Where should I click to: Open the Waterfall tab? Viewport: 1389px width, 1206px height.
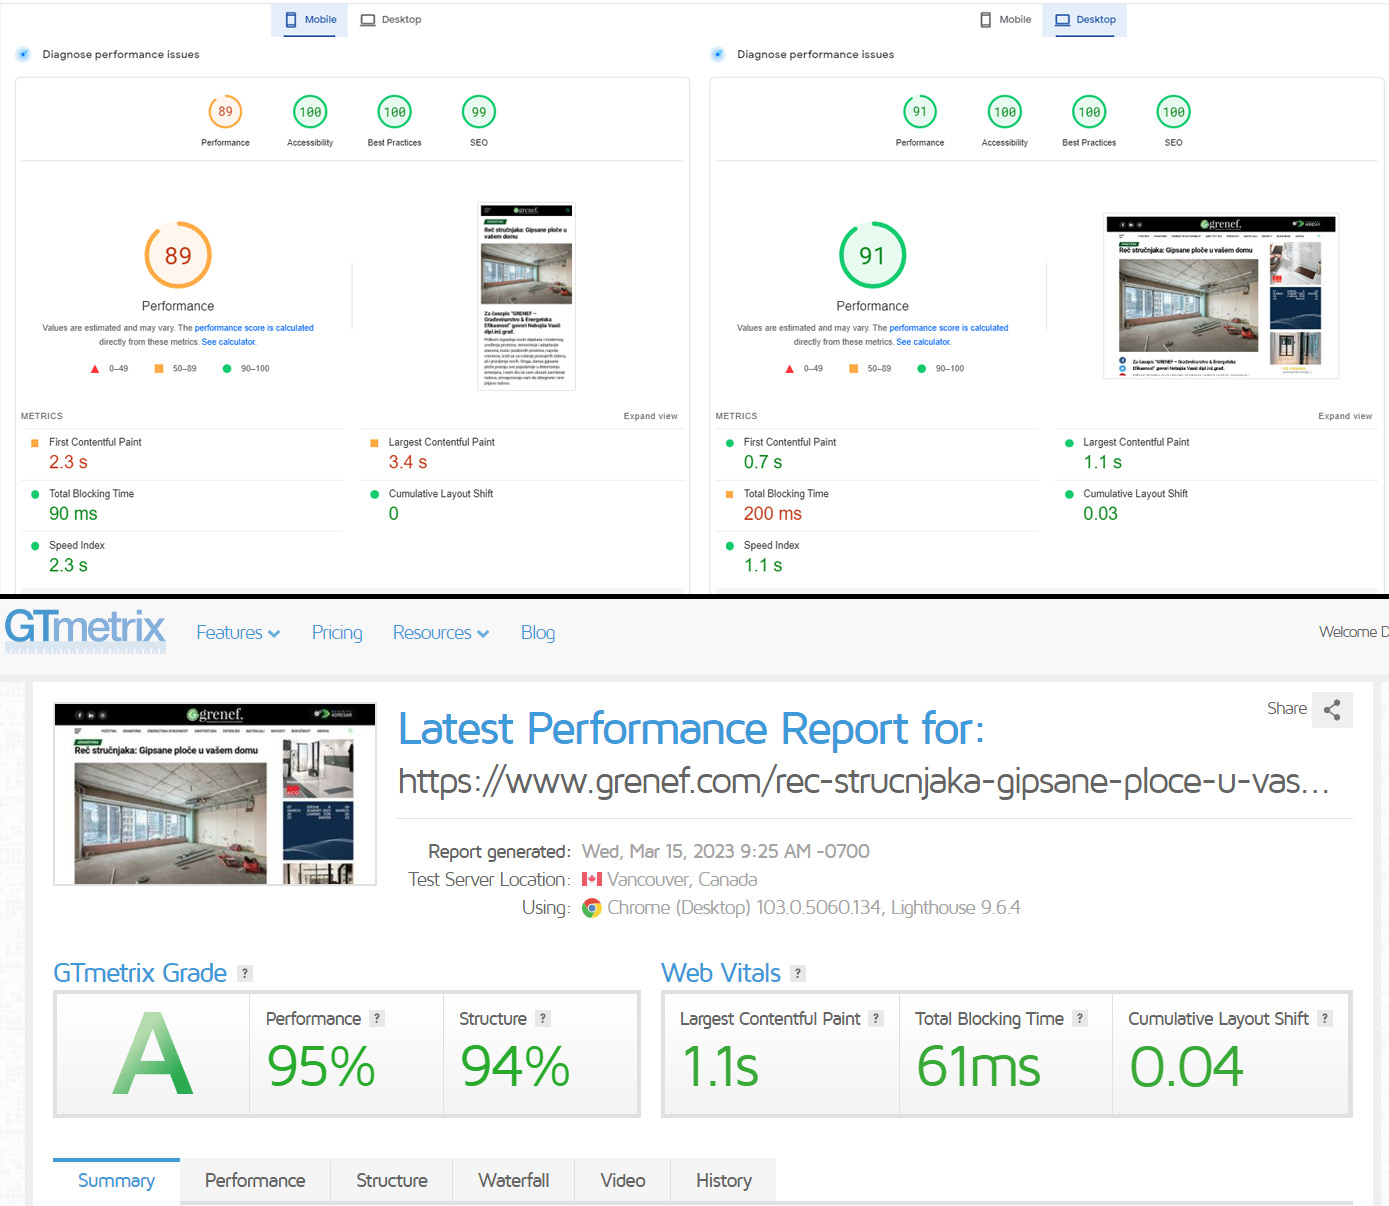[x=514, y=1181]
